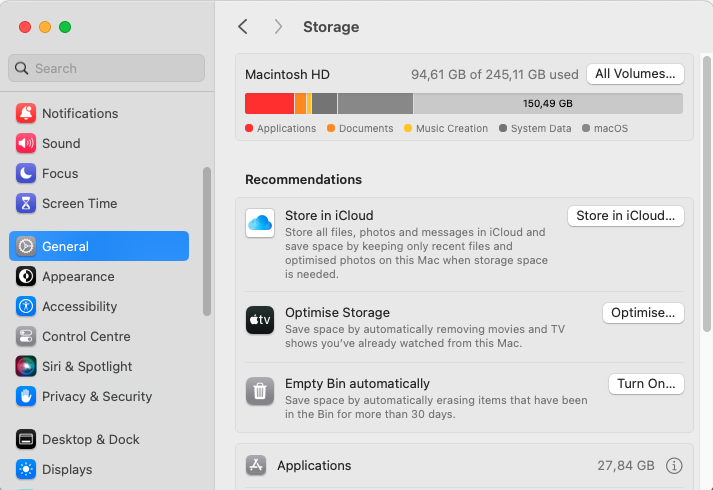
Task: Click the Notifications bell icon
Action: 26,113
